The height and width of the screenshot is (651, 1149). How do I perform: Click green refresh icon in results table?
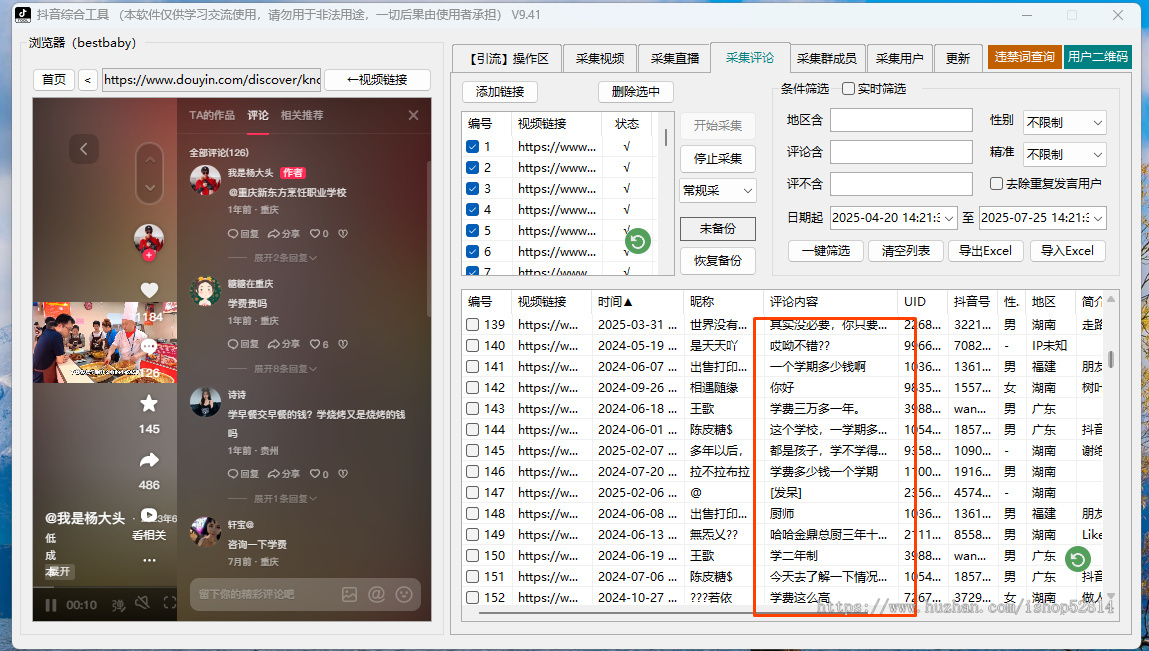tap(1077, 560)
